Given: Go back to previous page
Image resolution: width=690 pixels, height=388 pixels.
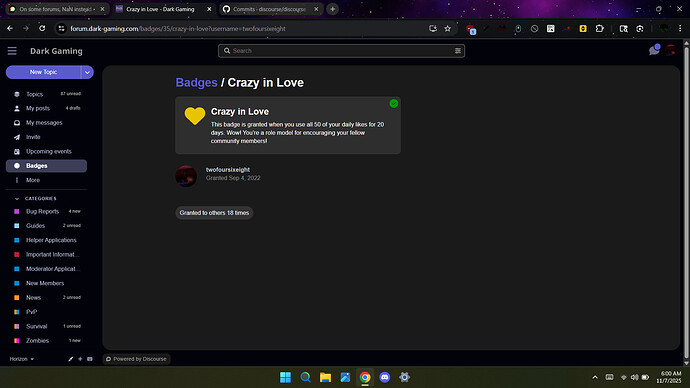Looking at the screenshot, I should pos(10,29).
